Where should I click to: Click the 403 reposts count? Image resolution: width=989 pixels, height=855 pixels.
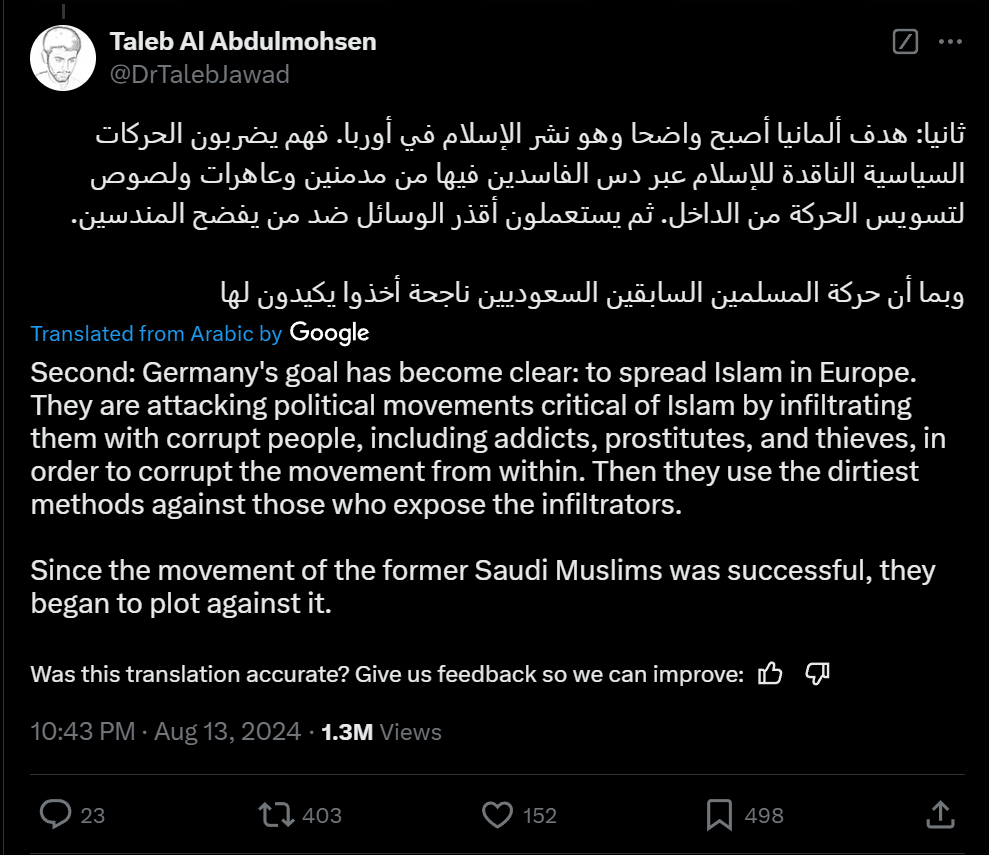coord(321,816)
